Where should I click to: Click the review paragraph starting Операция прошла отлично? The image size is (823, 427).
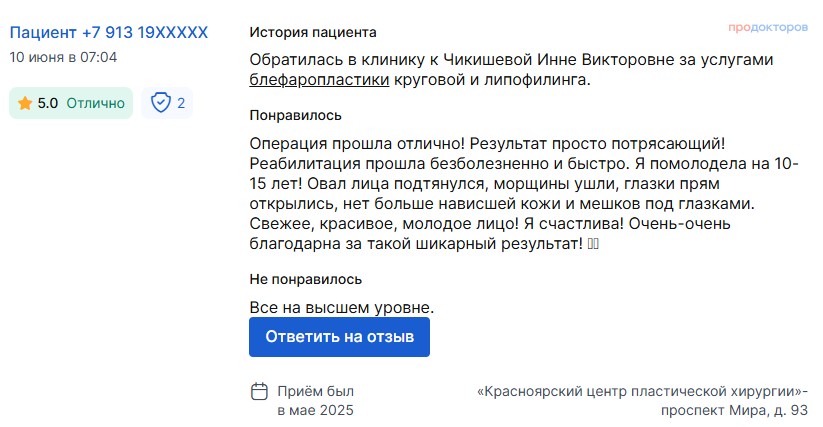point(524,194)
